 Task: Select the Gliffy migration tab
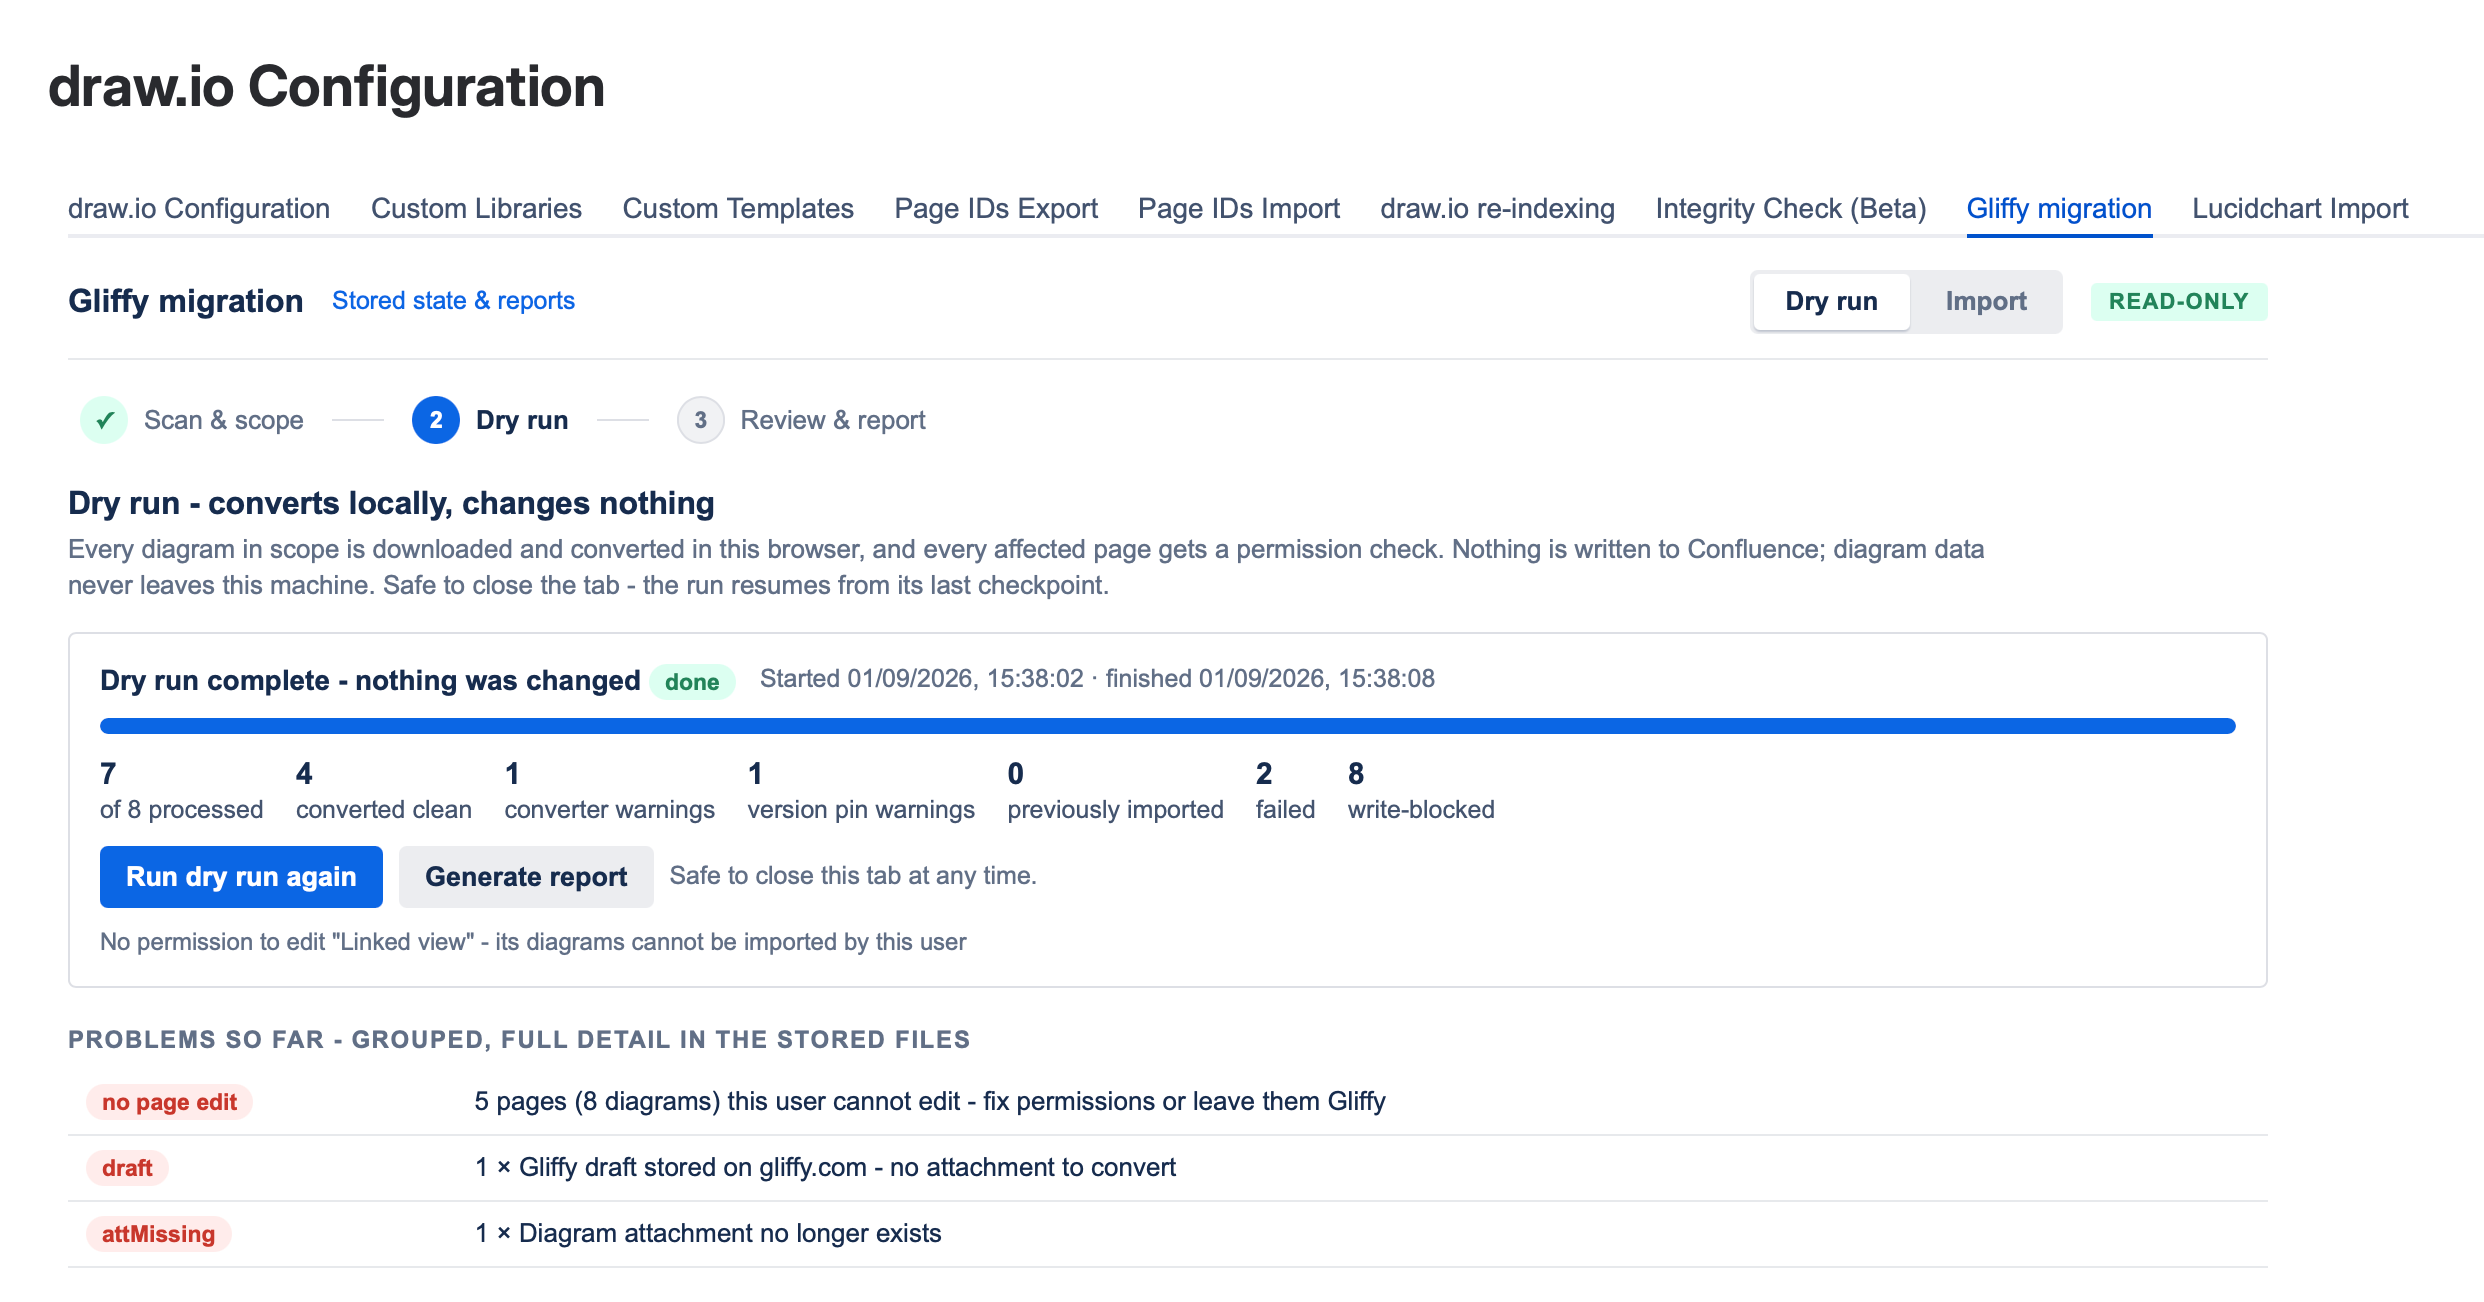click(2059, 208)
